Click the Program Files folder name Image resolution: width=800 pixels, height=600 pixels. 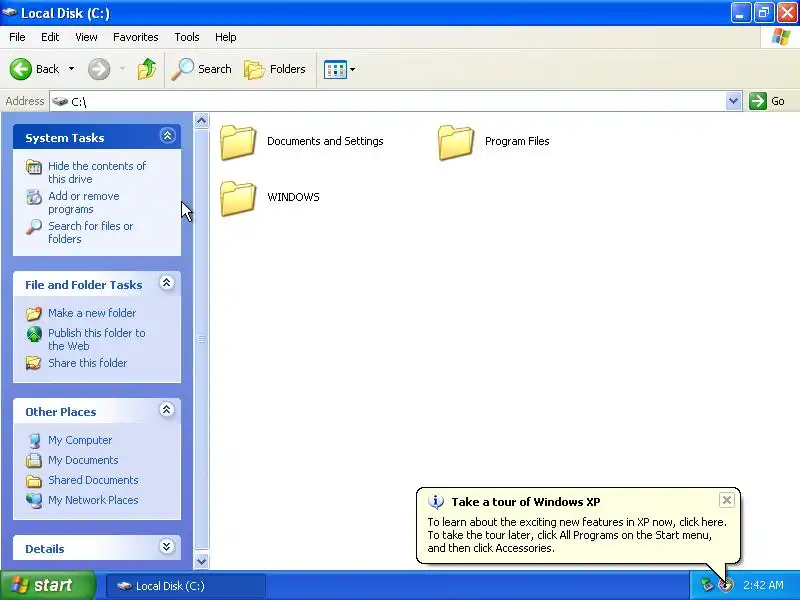pyautogui.click(x=517, y=141)
